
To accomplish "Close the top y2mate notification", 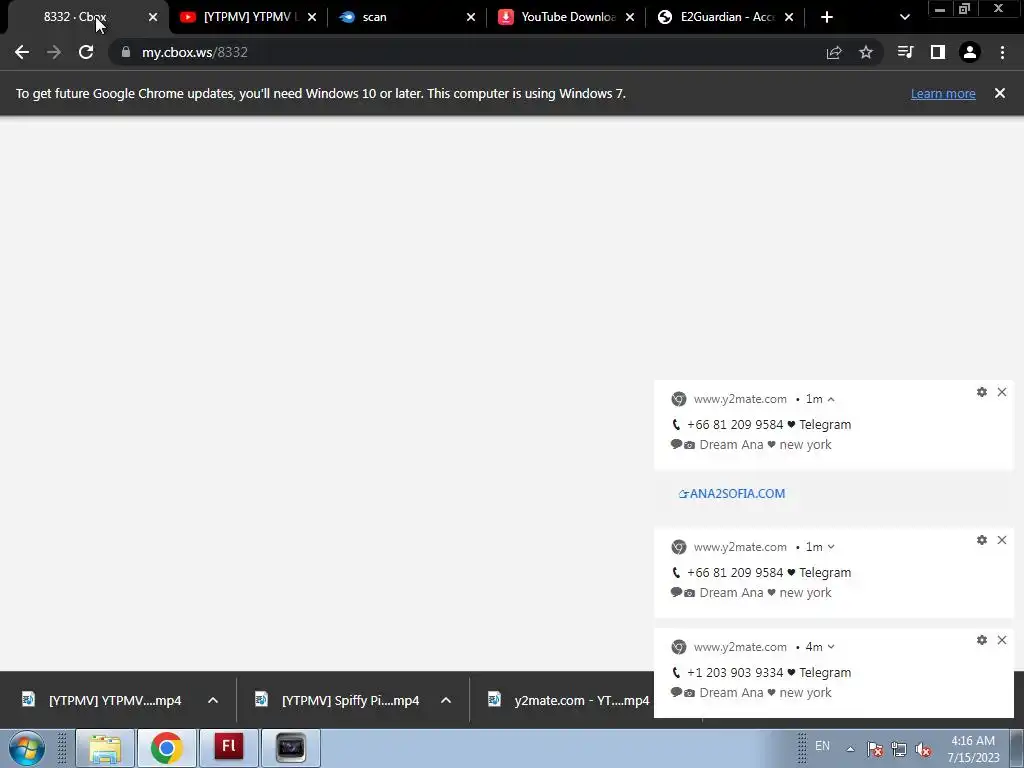I will point(1002,392).
